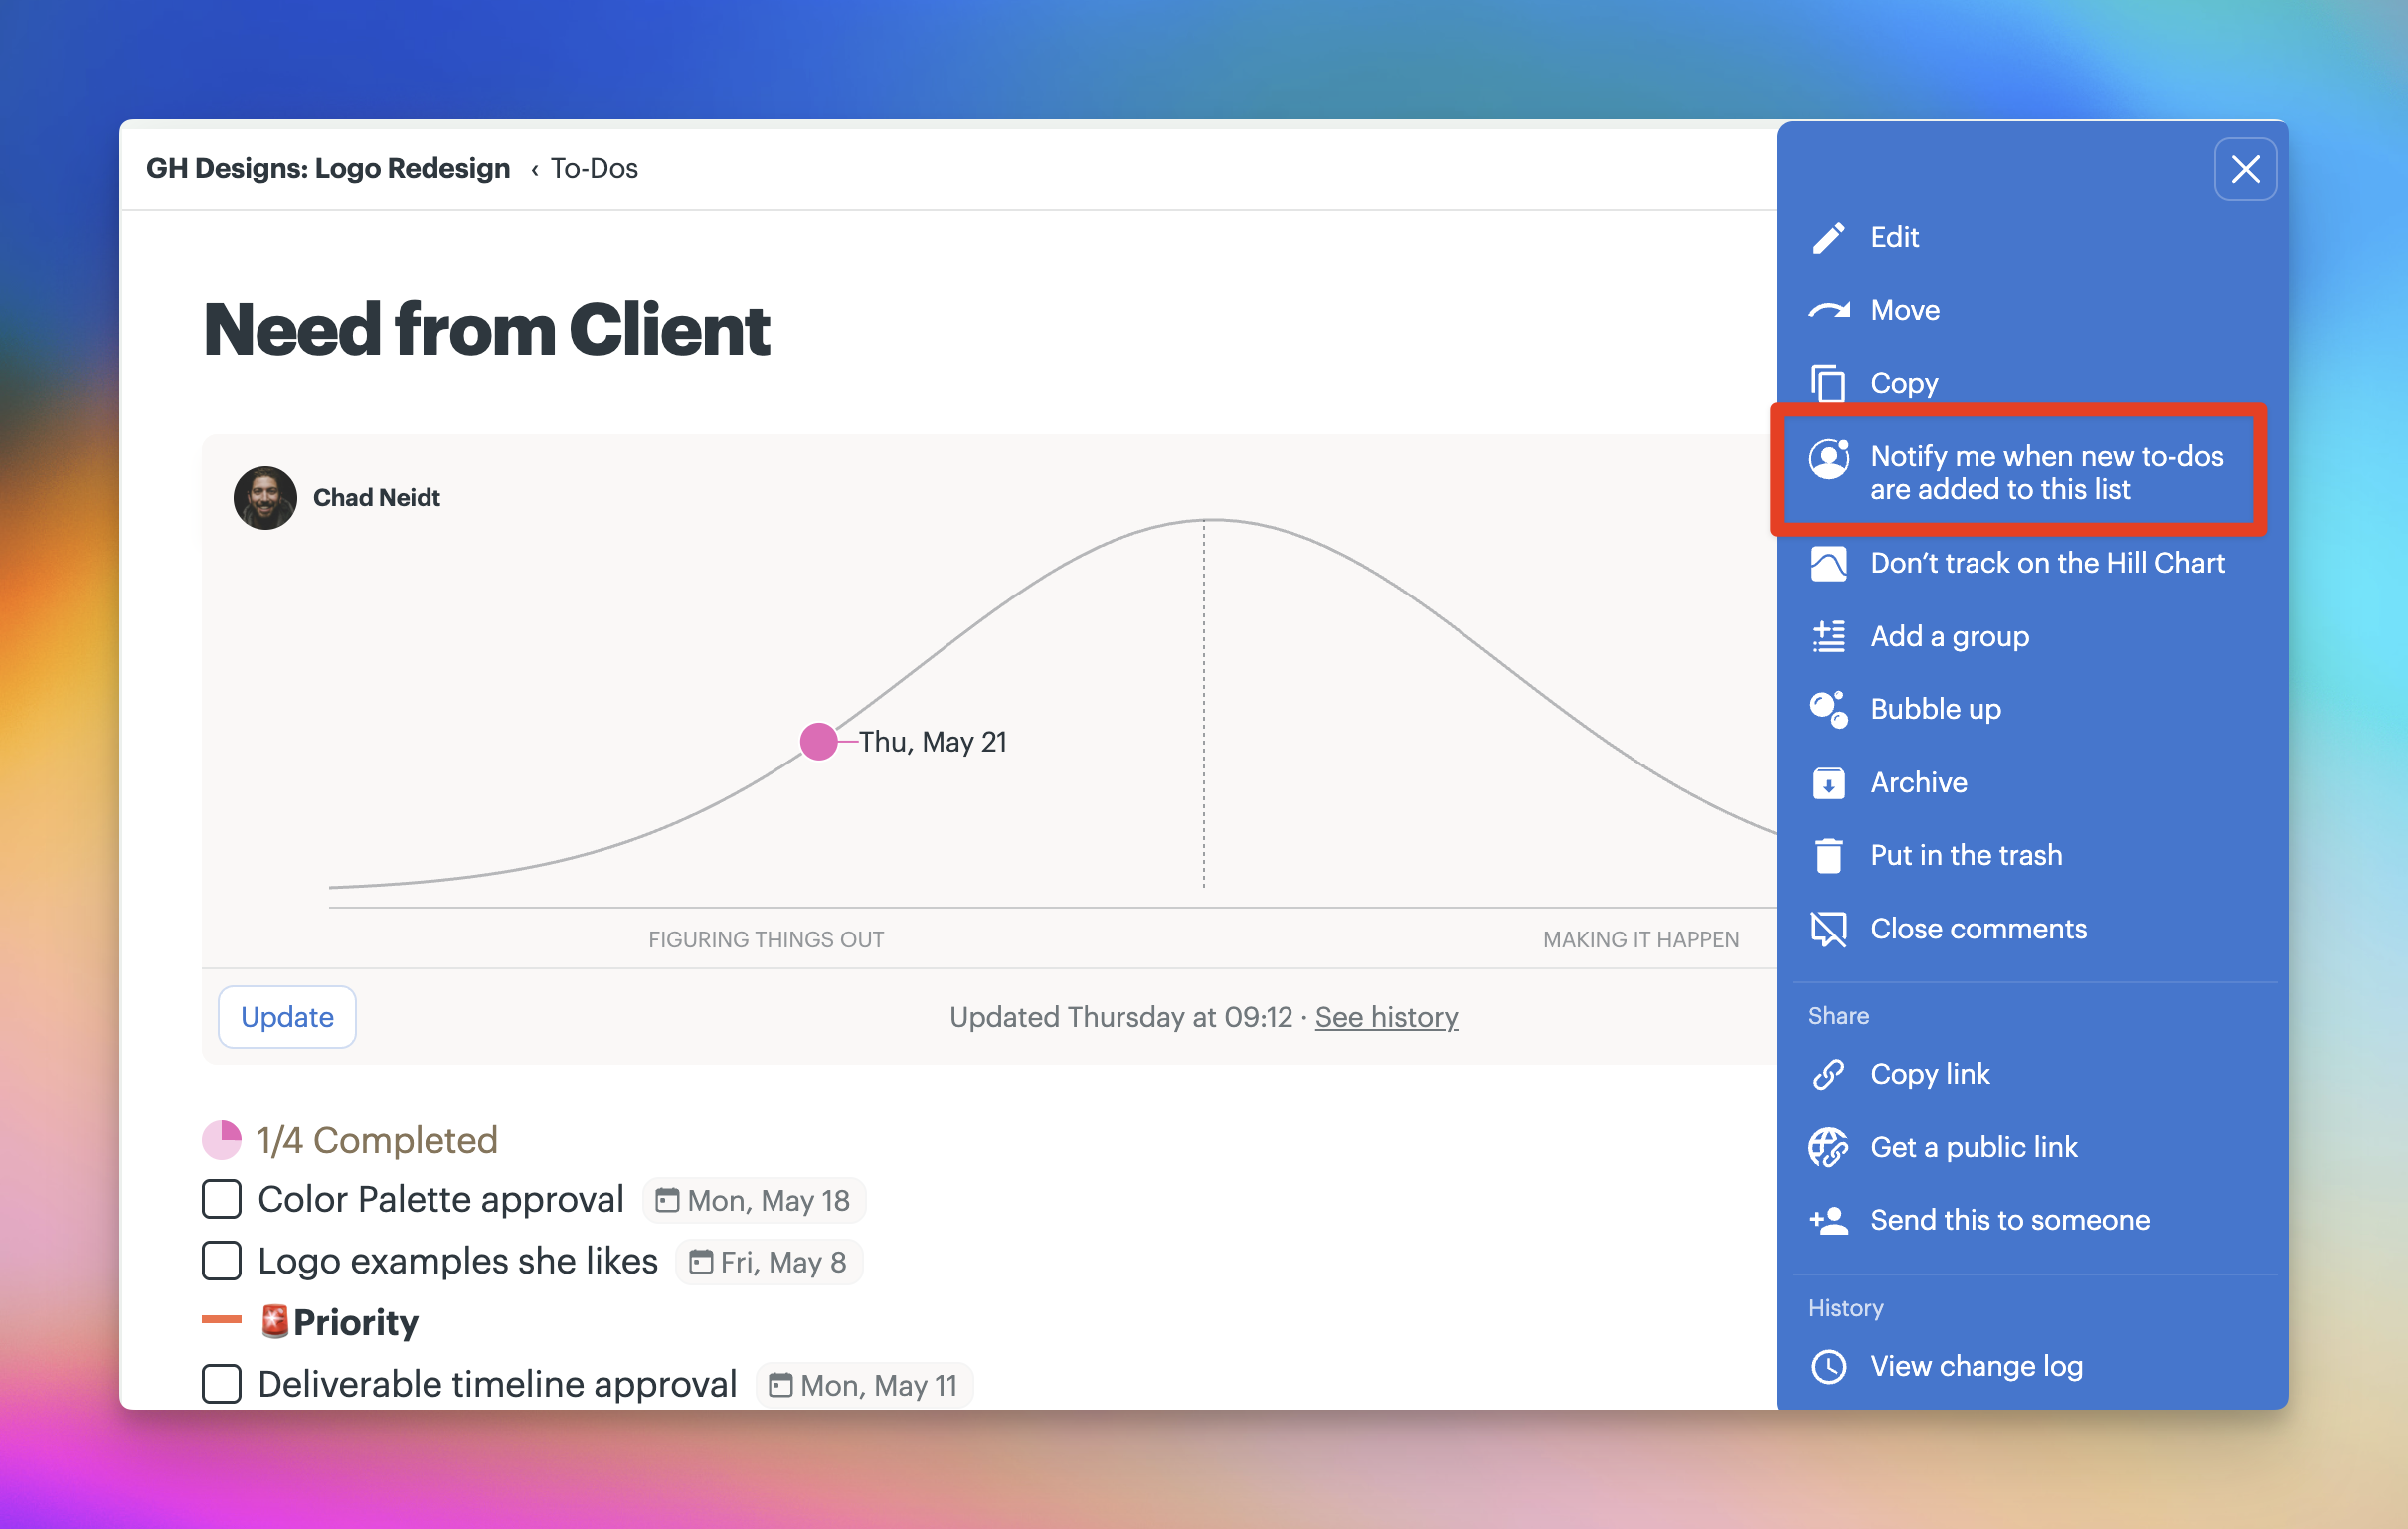The width and height of the screenshot is (2408, 1529).
Task: Click the pink hill chart dot
Action: (818, 742)
